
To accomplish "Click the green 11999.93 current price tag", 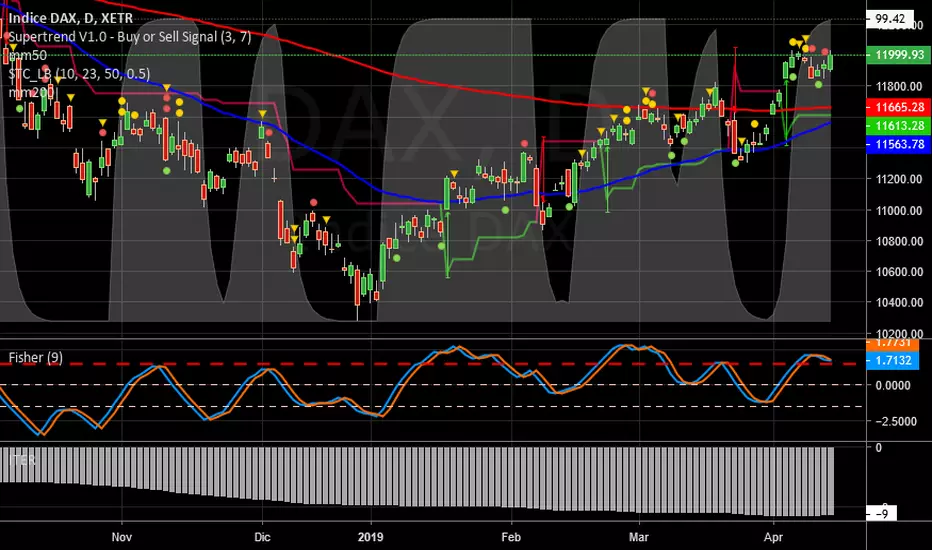I will point(899,55).
